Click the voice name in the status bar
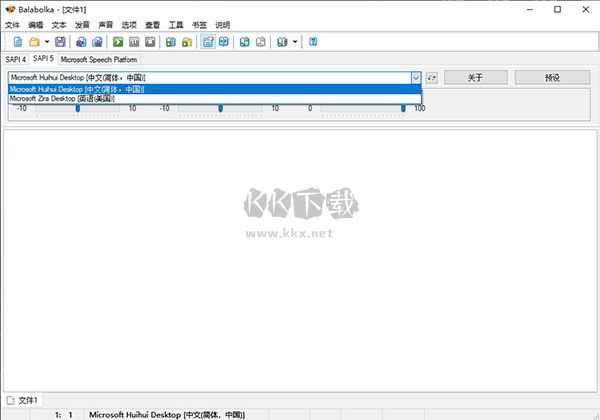Viewport: 600px width, 420px height. click(167, 415)
